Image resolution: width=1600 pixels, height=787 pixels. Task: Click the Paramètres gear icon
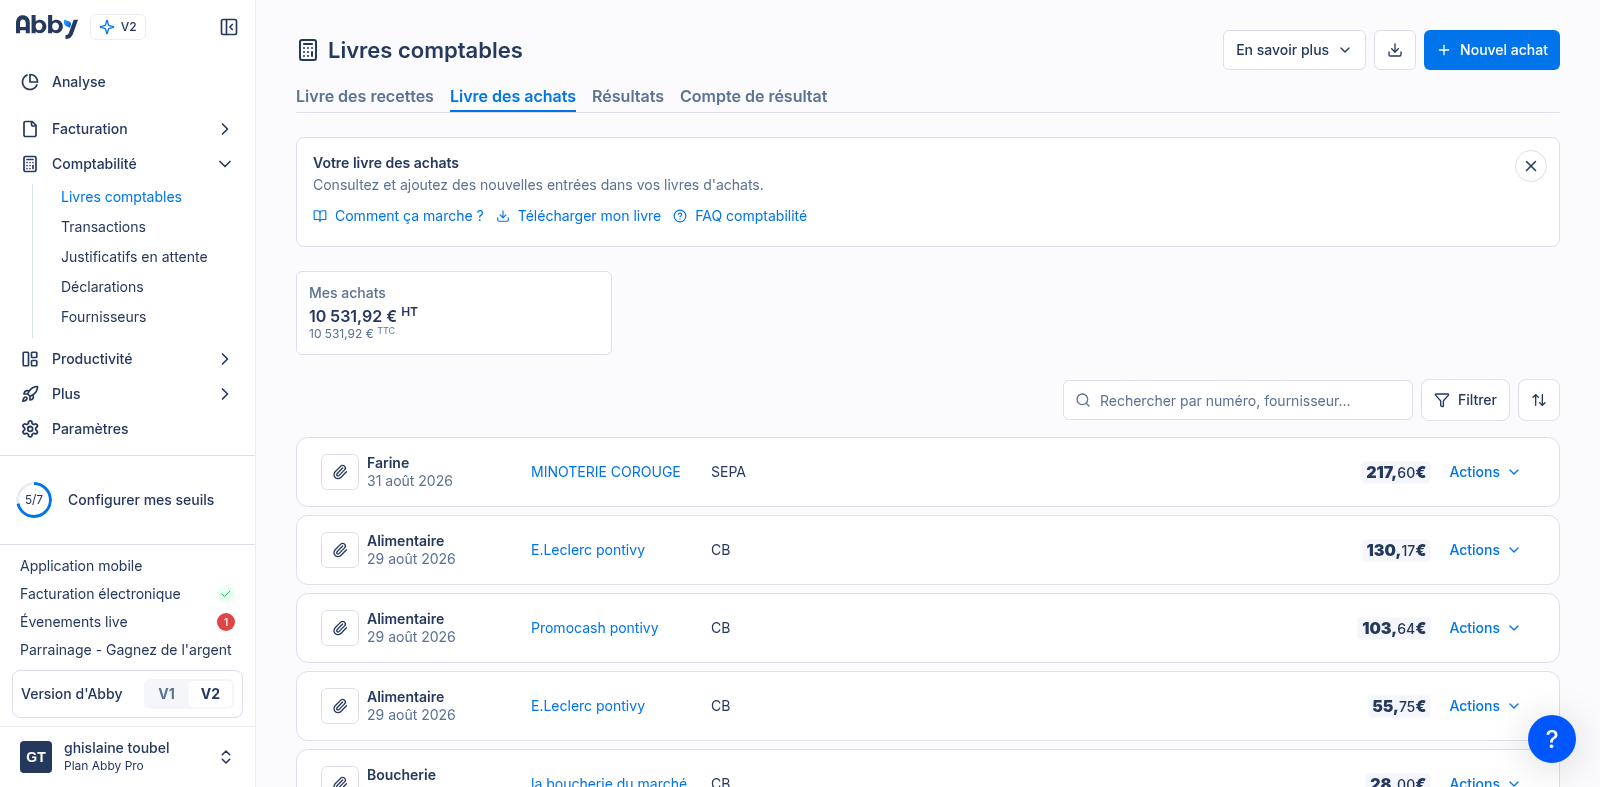coord(30,429)
